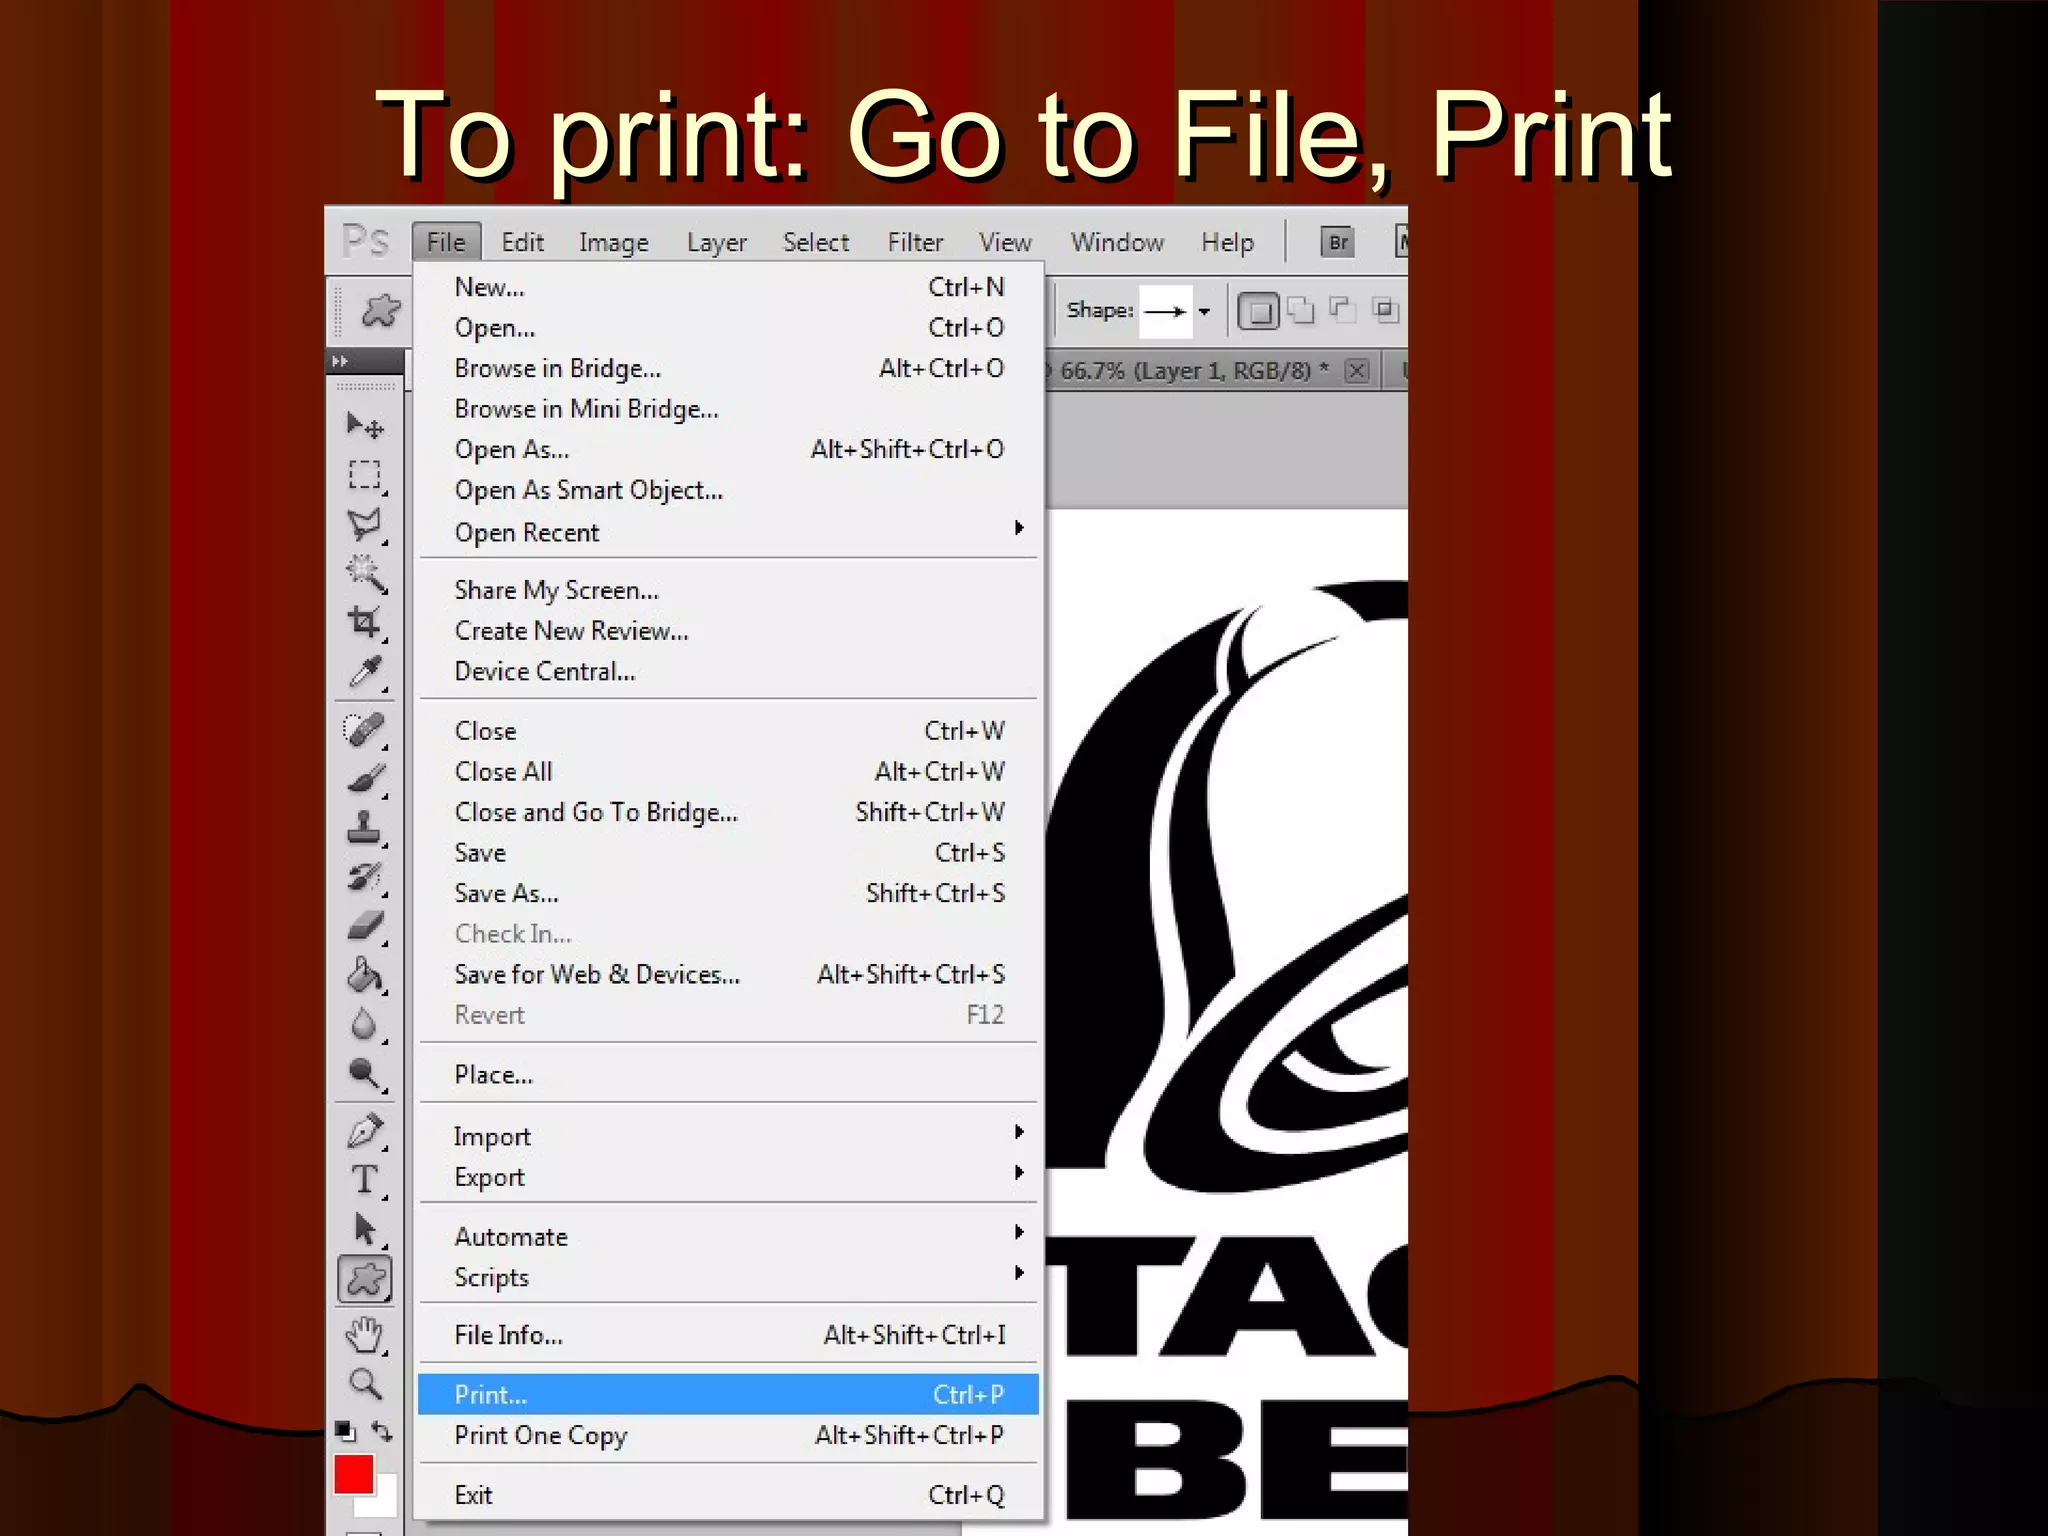Click the Photoshop Ps logo

366,241
